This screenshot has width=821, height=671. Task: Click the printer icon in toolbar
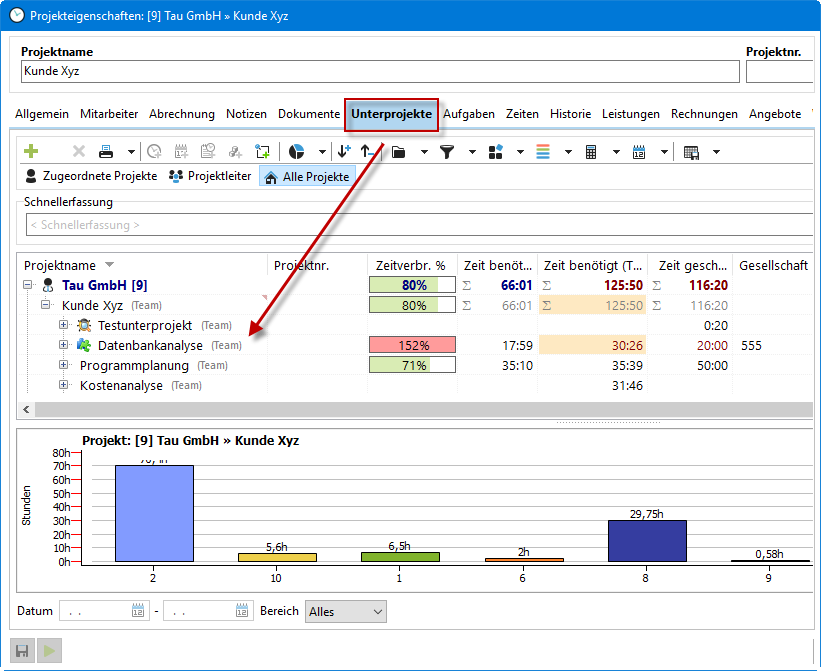point(106,152)
